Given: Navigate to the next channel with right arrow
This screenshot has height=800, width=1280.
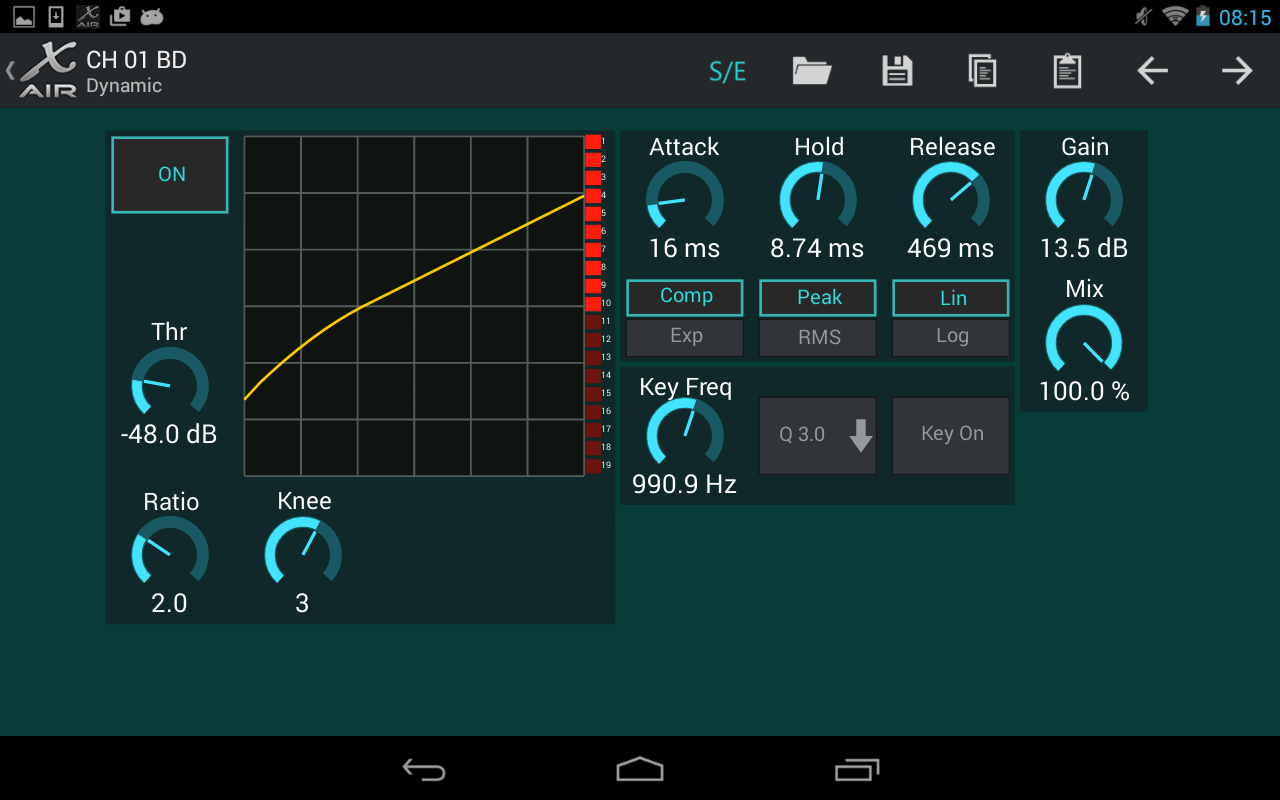Looking at the screenshot, I should point(1236,71).
